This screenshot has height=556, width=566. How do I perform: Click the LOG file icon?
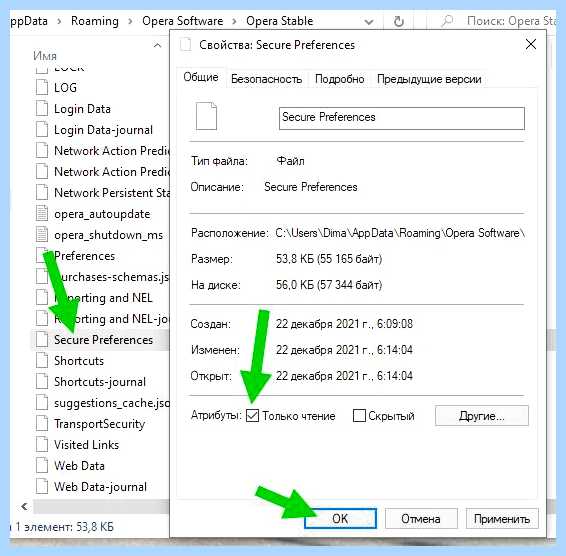click(x=42, y=87)
